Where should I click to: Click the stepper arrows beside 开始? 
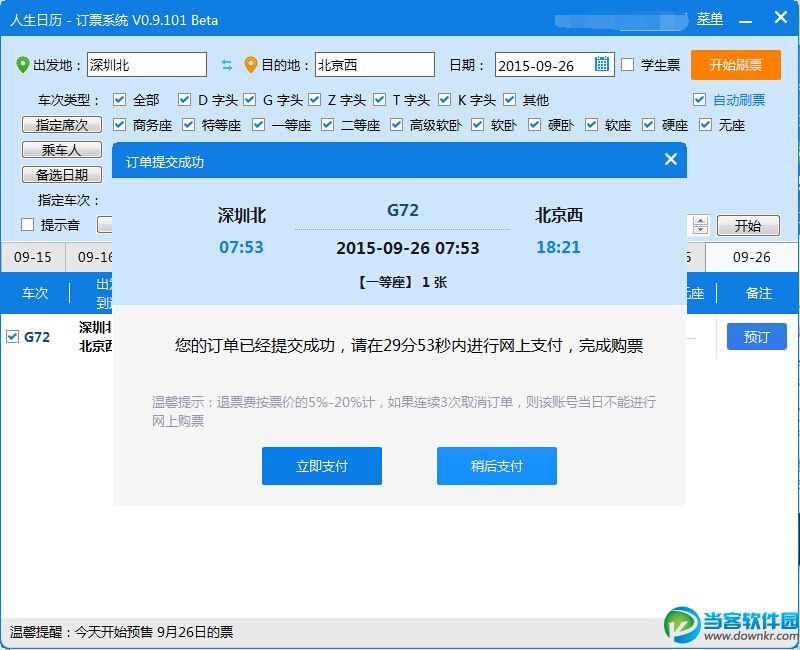point(701,225)
